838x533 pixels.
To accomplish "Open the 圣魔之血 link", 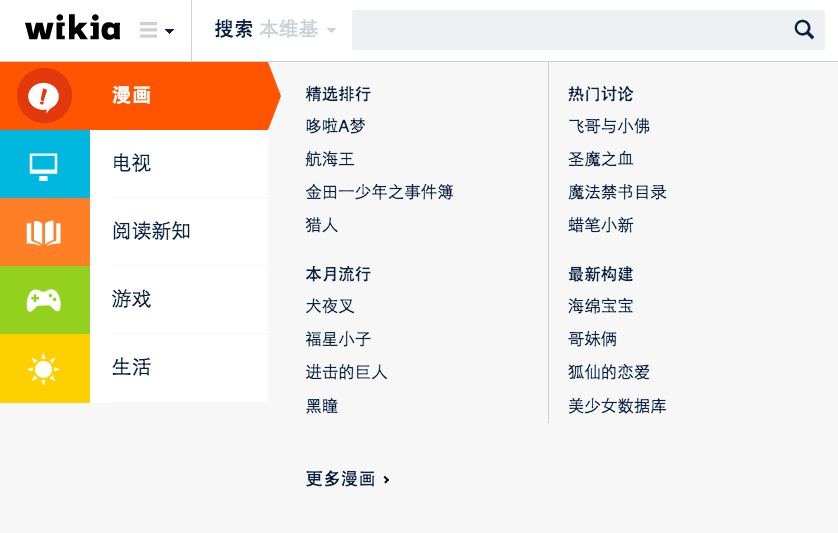I will tap(601, 159).
